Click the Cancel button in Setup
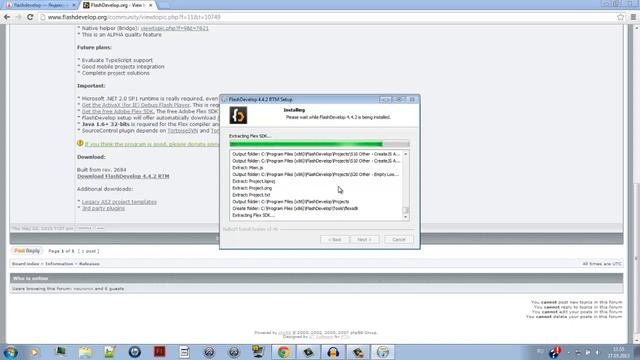640x360 pixels. pyautogui.click(x=399, y=240)
